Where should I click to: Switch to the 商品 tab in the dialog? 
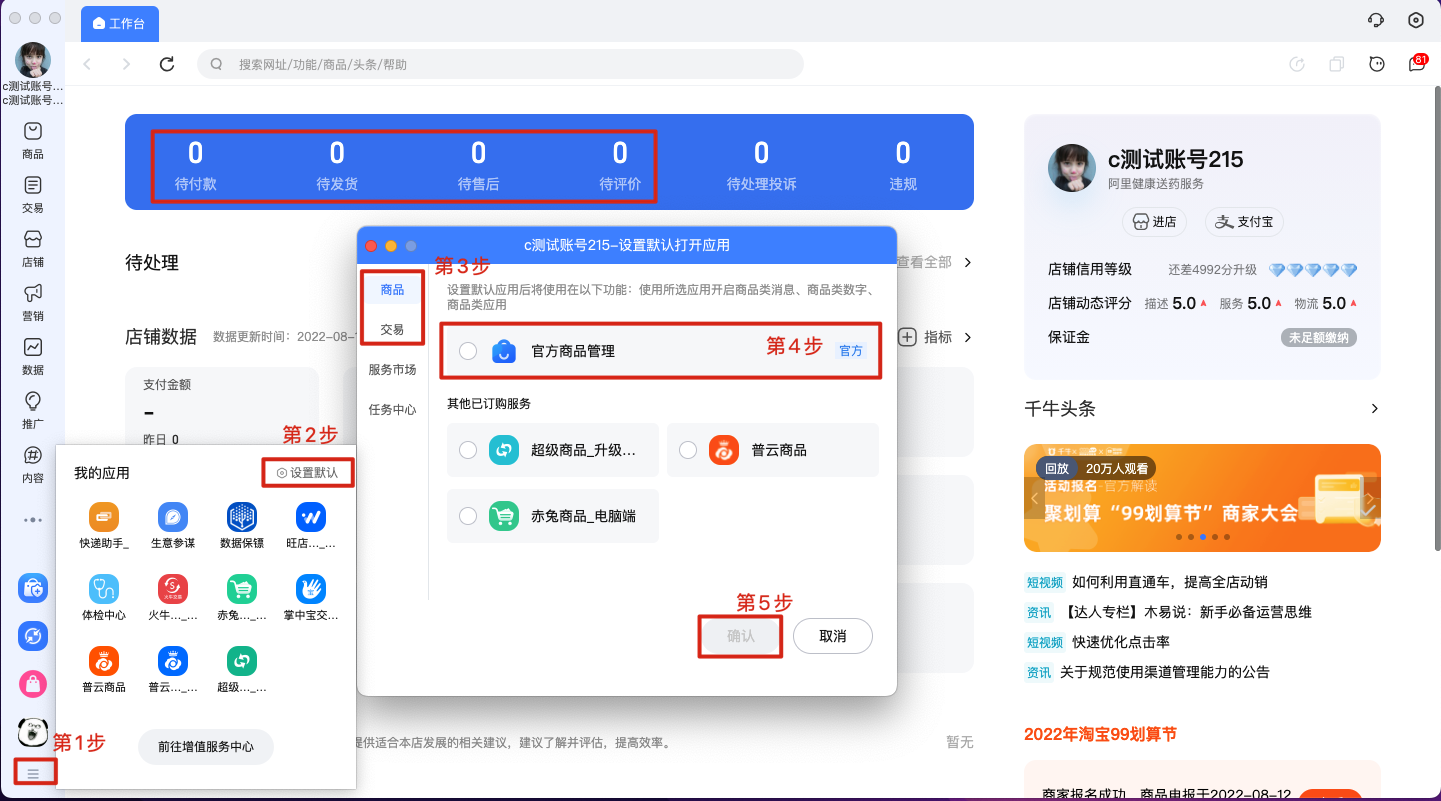tap(392, 290)
